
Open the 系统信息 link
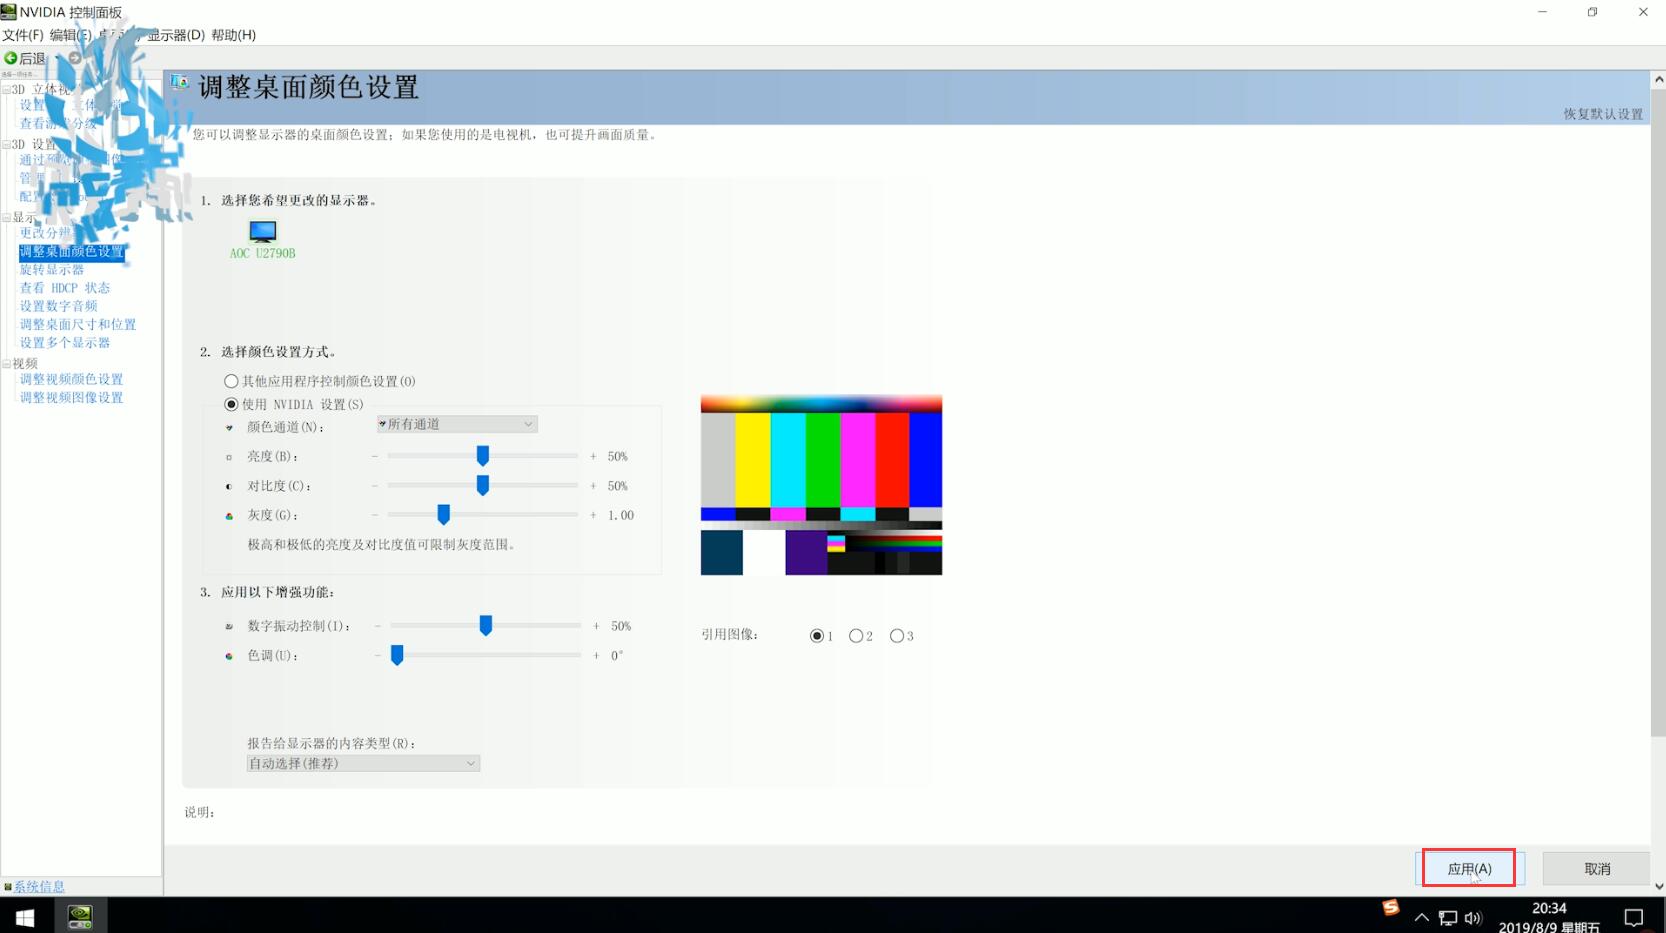coord(39,887)
